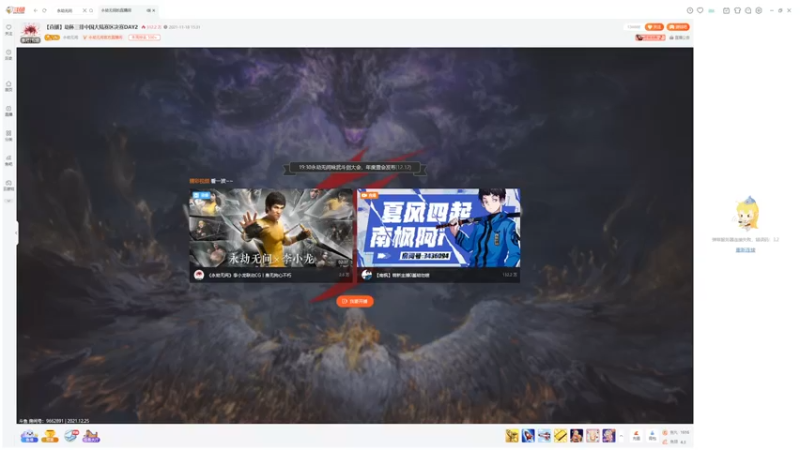Viewport: 800px width, 450px height.
Task: Send the airplane gift
Action: point(544,436)
